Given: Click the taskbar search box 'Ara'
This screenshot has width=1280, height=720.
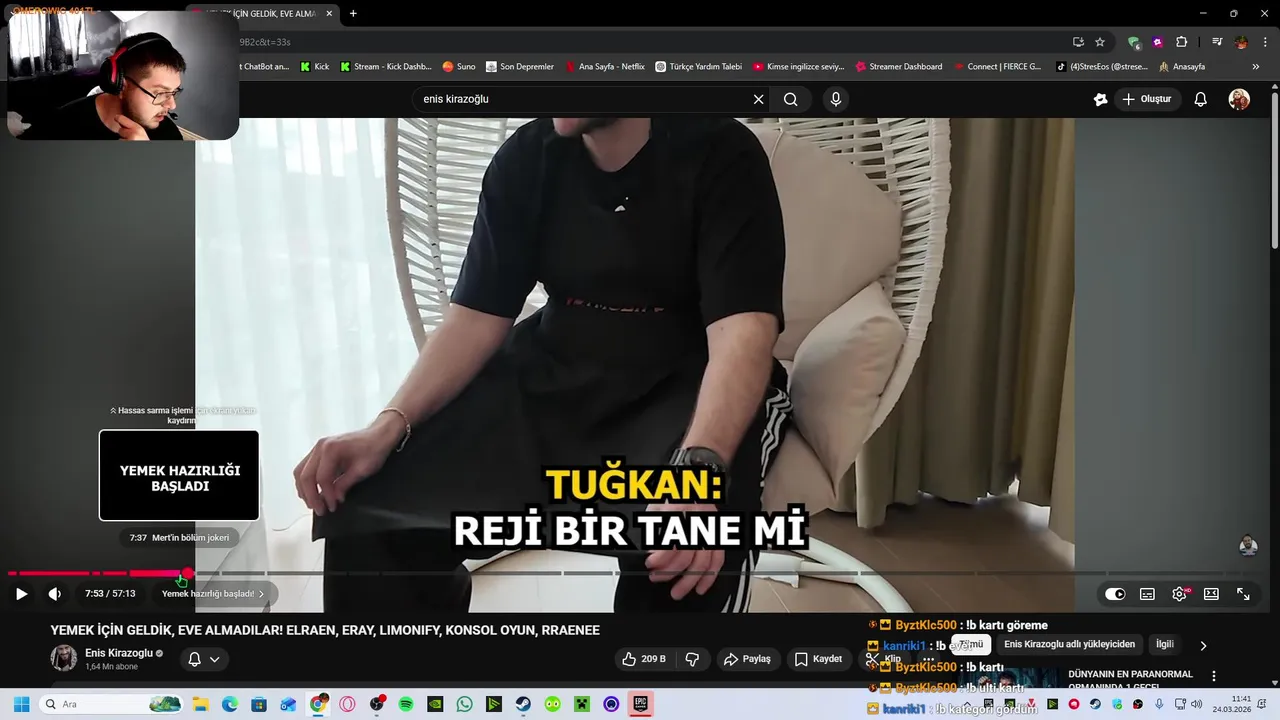Looking at the screenshot, I should [110, 704].
